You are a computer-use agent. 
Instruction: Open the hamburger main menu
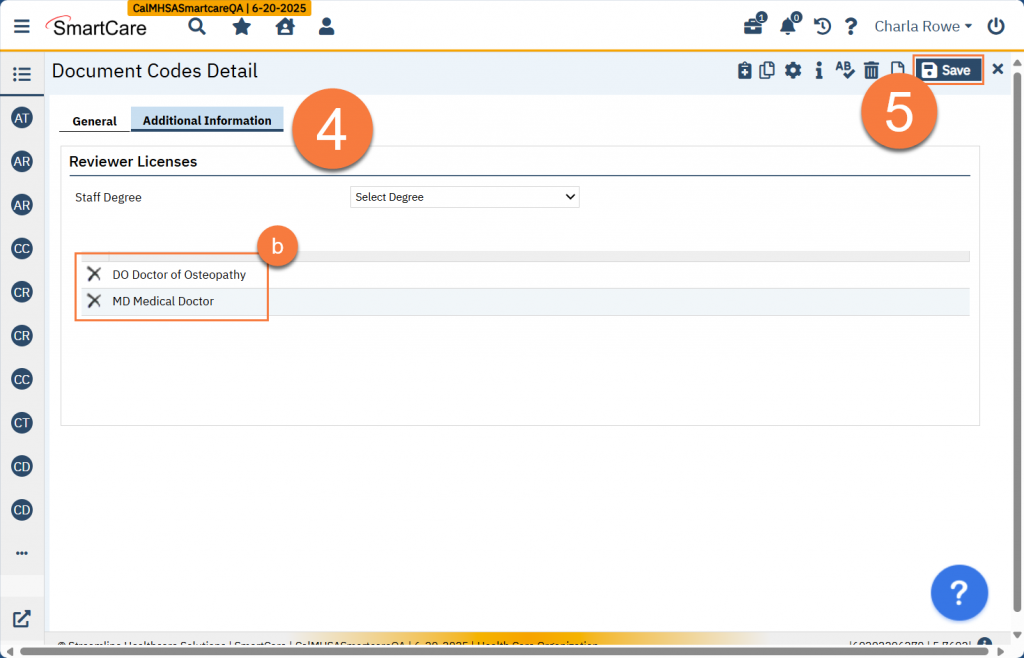pyautogui.click(x=22, y=27)
